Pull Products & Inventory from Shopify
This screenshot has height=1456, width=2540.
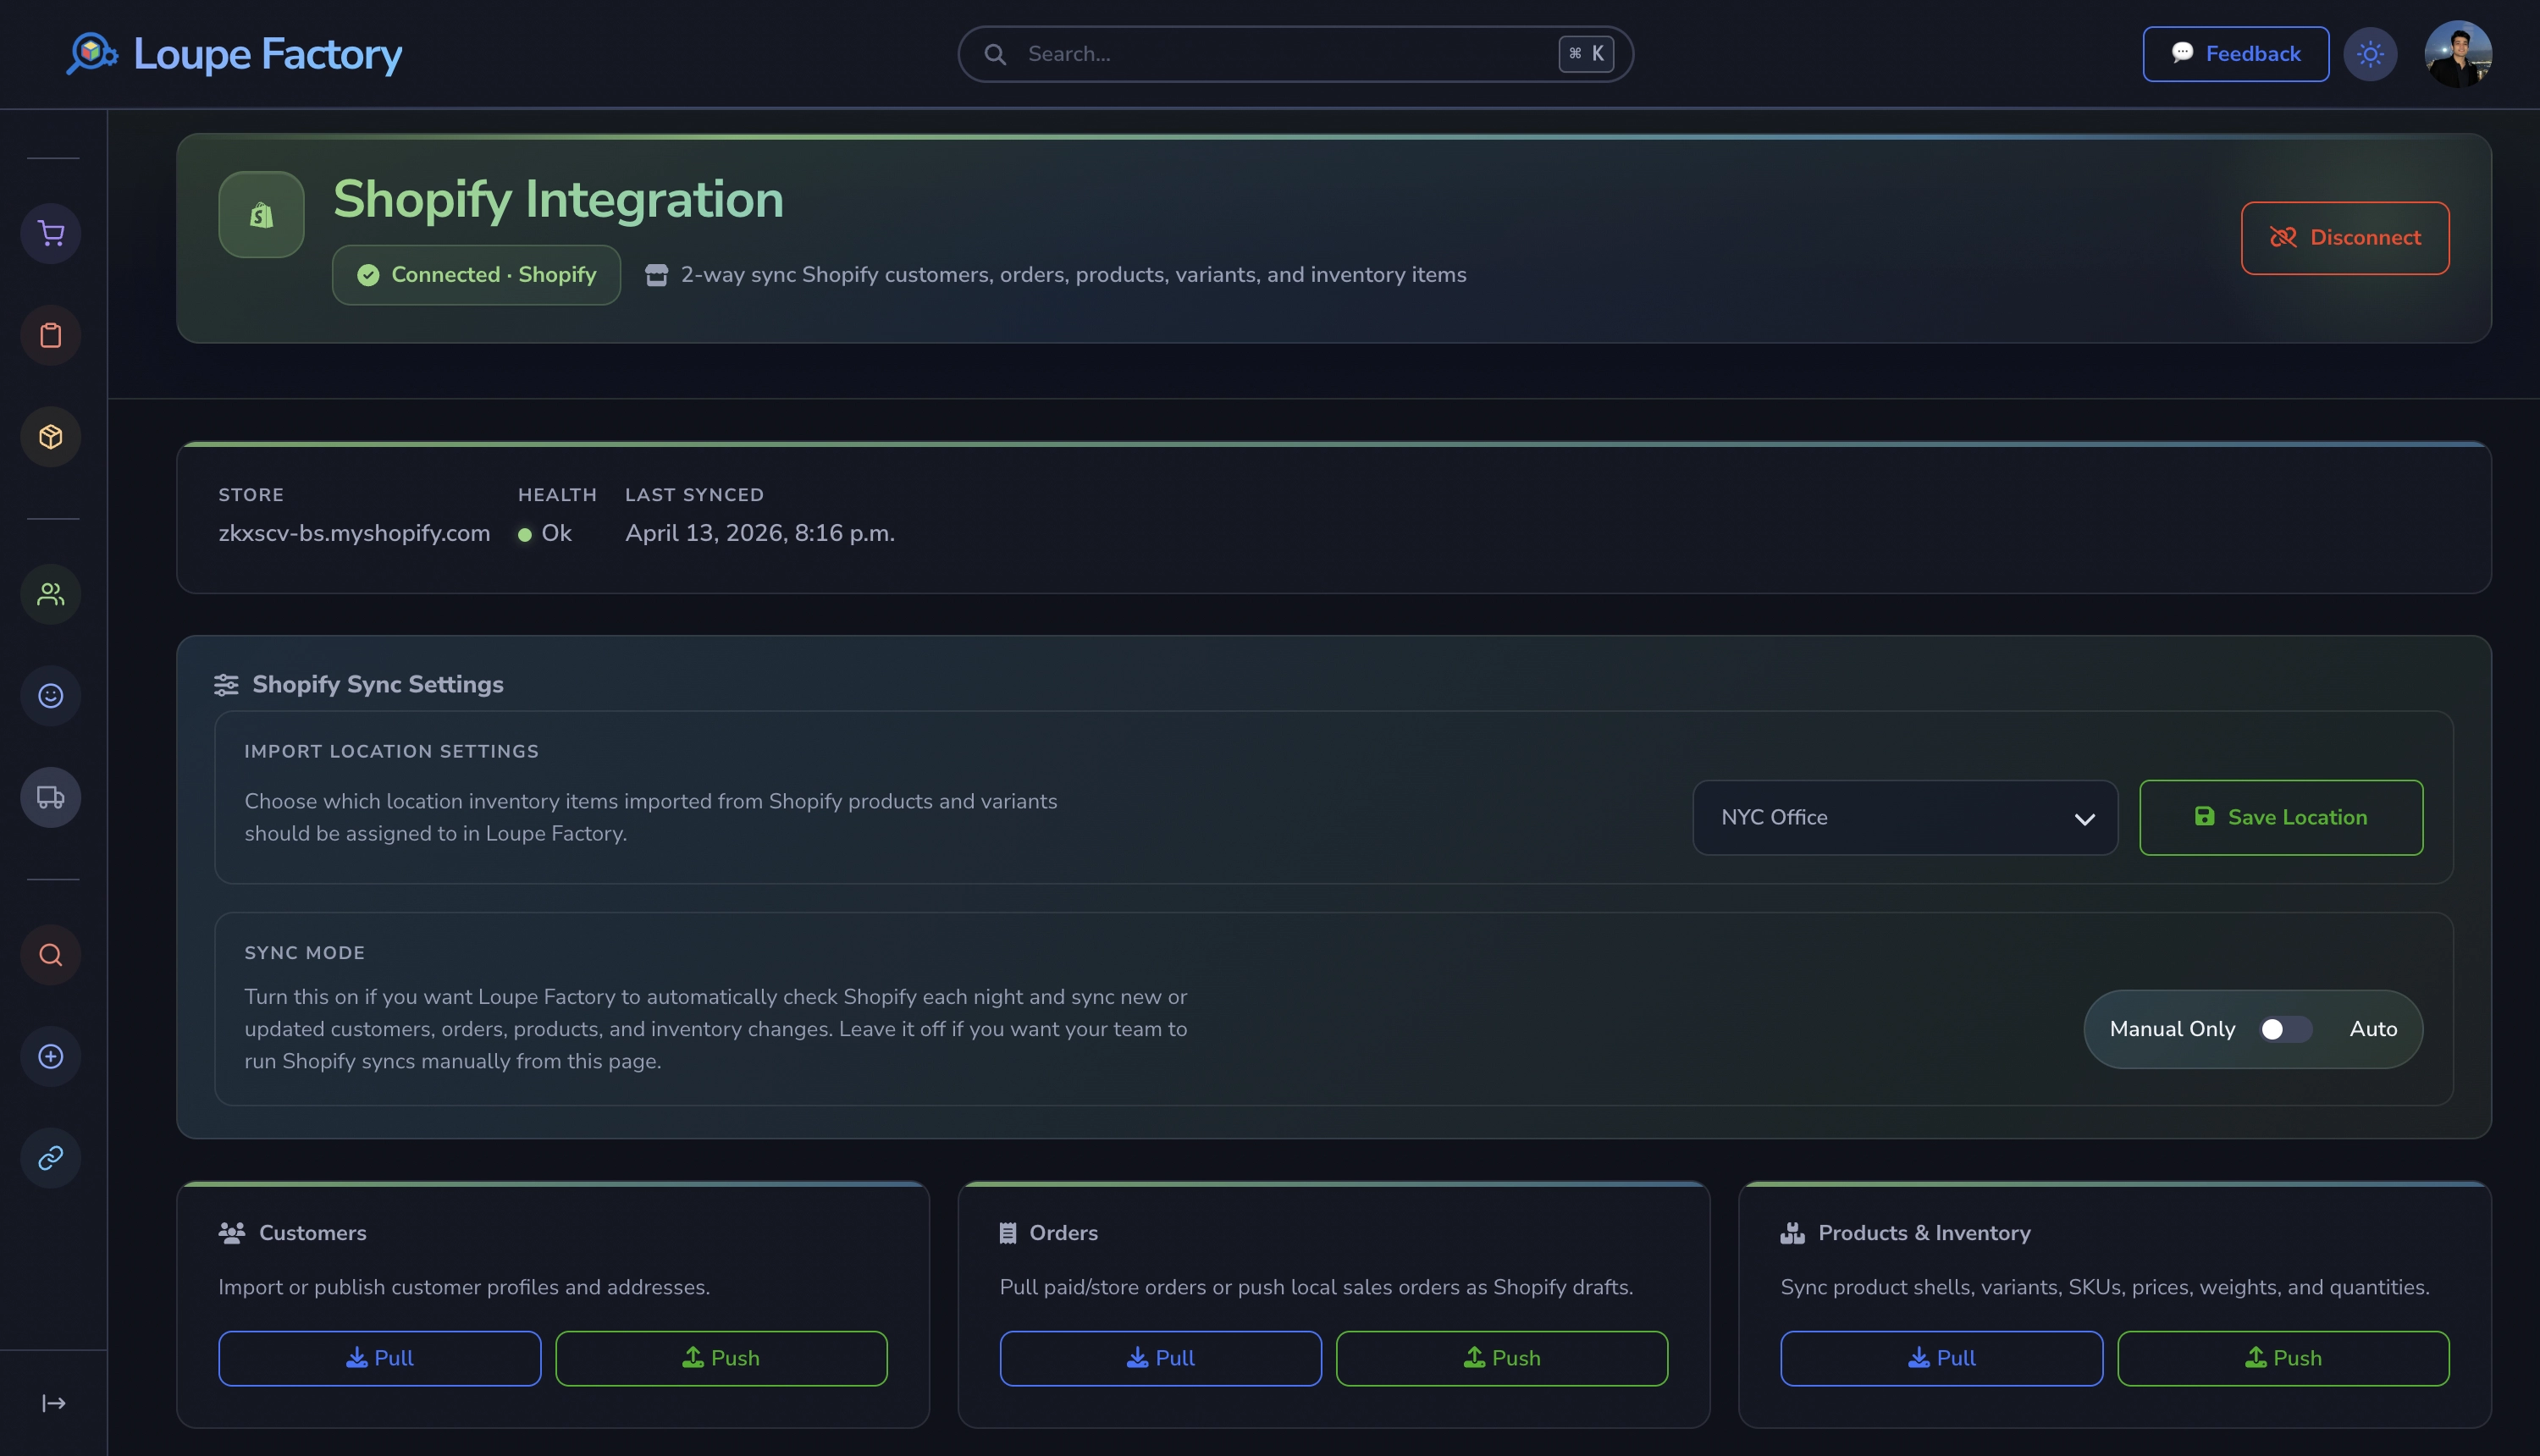(x=1942, y=1358)
